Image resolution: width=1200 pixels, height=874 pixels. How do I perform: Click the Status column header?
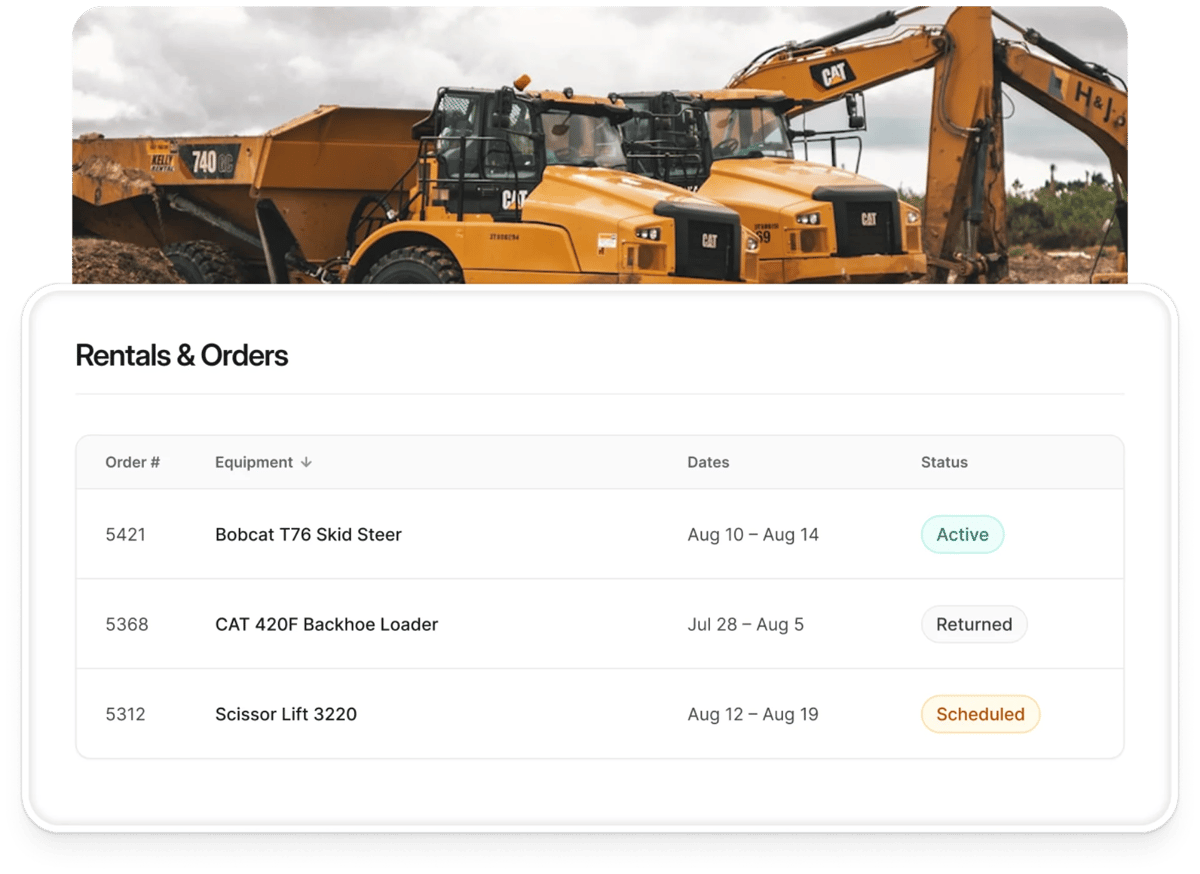944,462
